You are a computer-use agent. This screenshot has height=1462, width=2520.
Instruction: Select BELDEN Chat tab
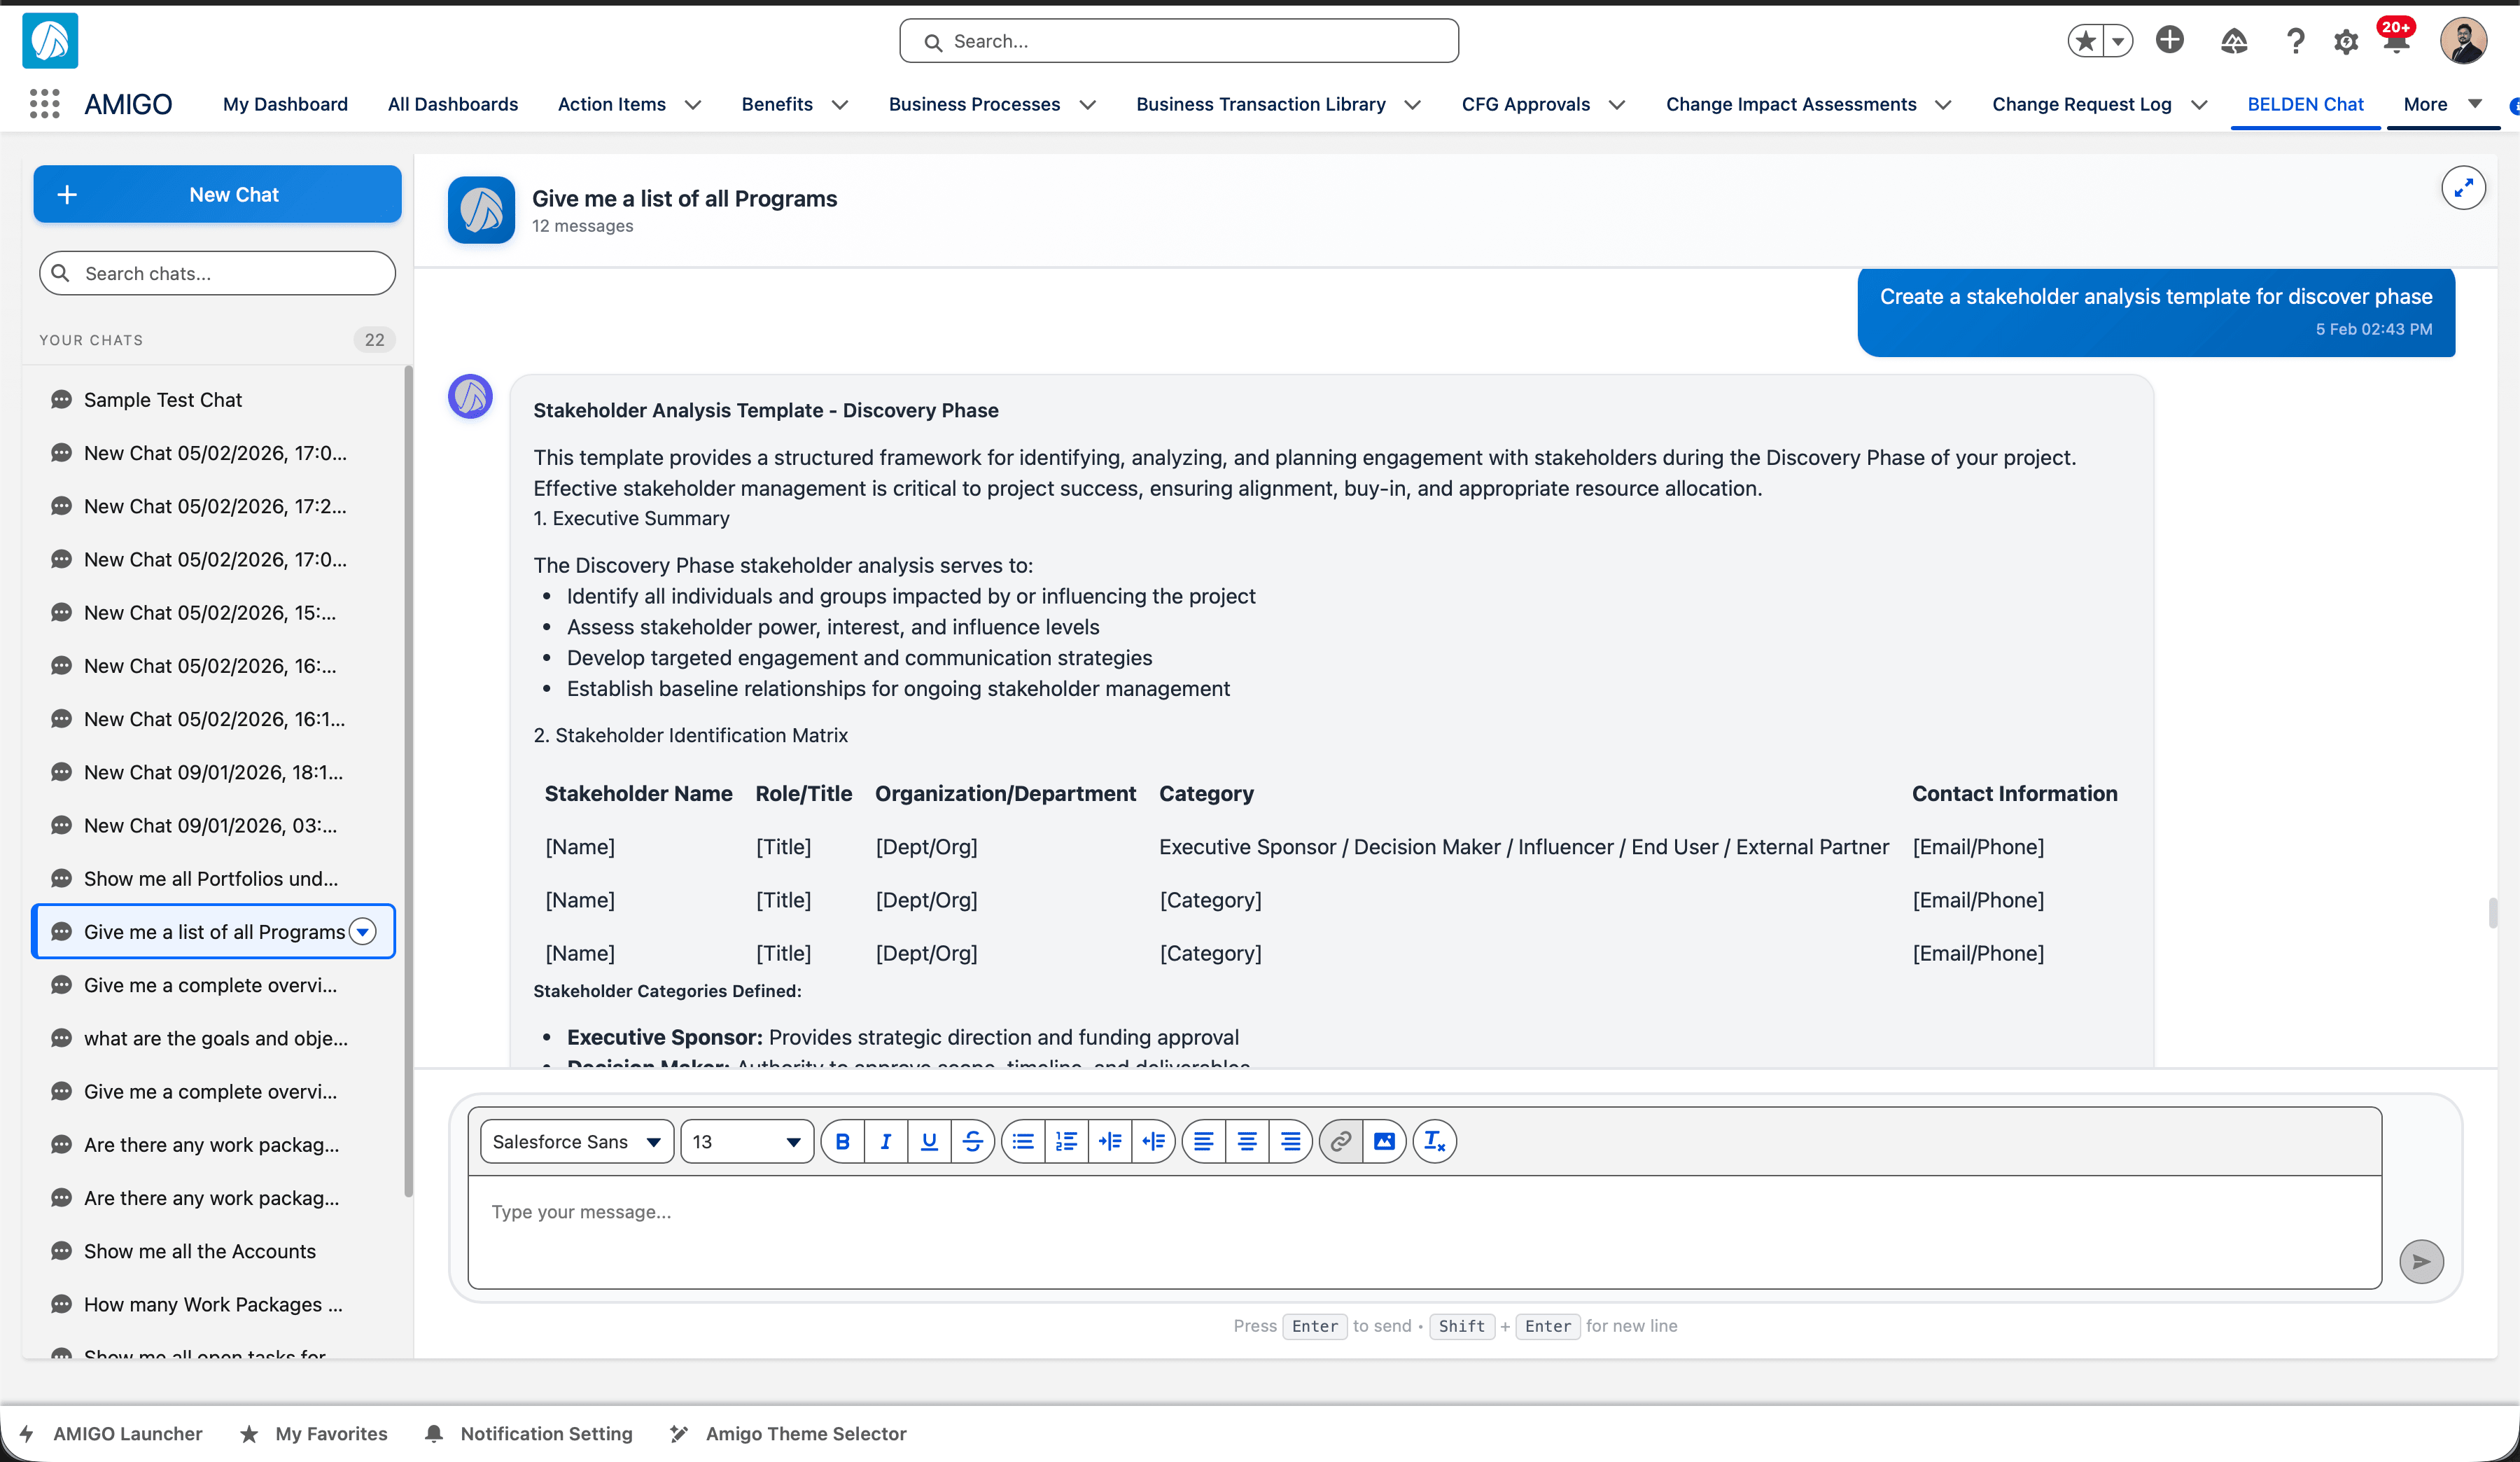[2305, 104]
